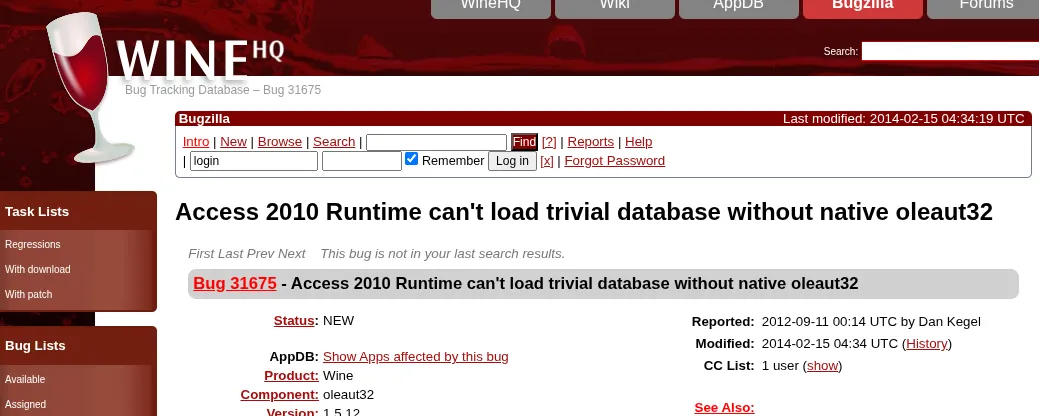
Task: Open Show Apps affected by this bug
Action: point(415,357)
